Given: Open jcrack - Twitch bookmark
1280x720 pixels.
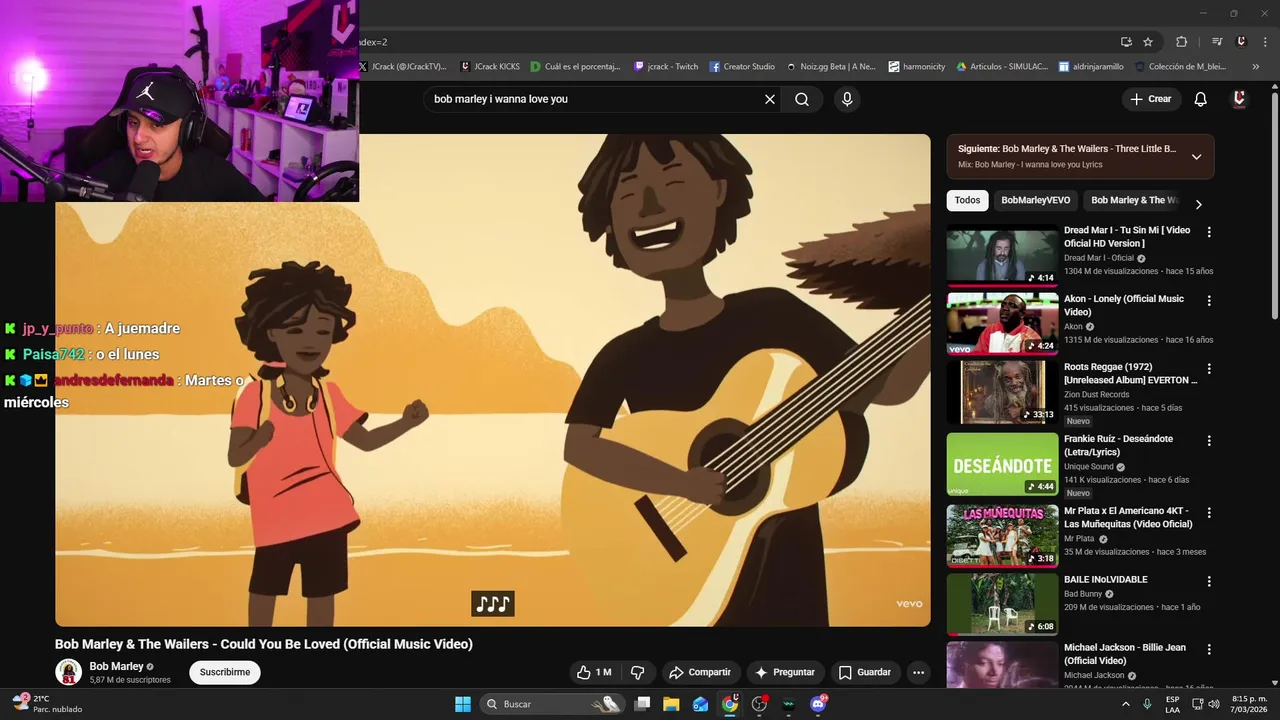Looking at the screenshot, I should point(666,67).
